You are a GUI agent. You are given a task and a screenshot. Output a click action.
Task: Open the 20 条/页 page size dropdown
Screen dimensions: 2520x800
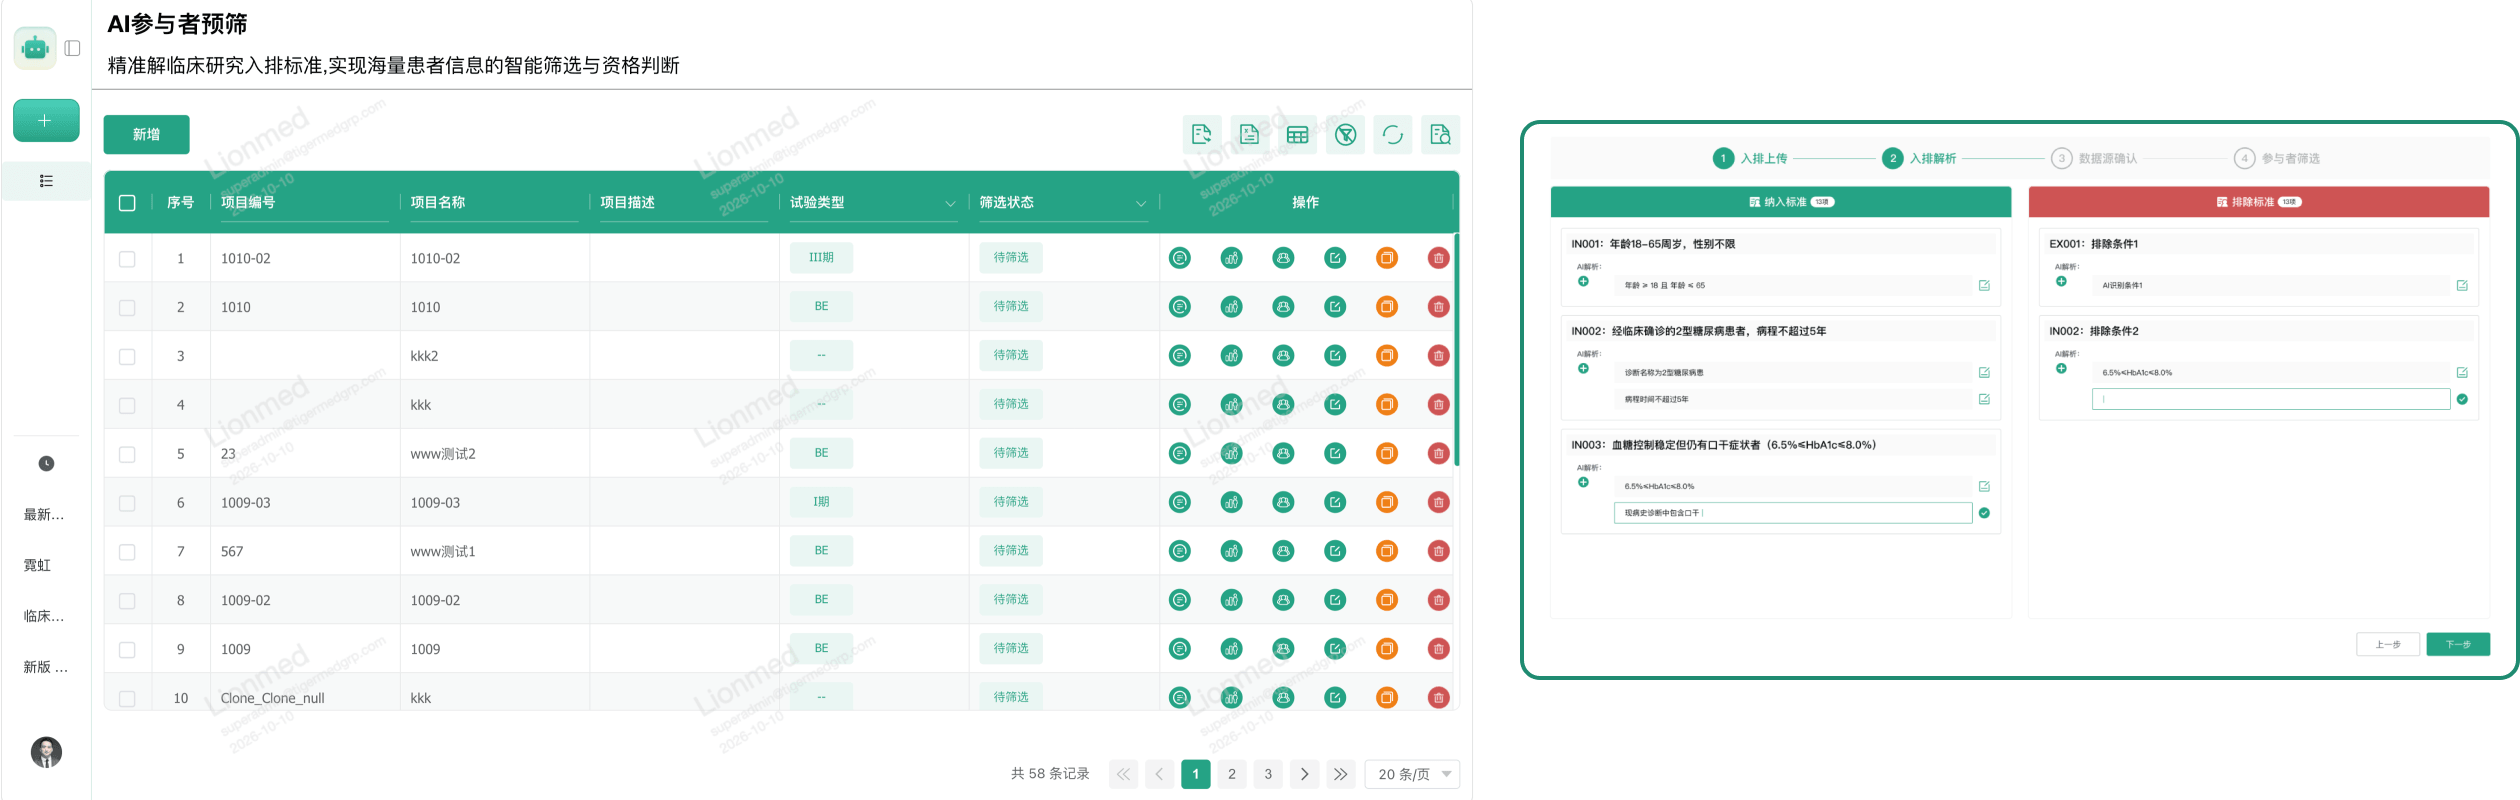tap(1412, 774)
